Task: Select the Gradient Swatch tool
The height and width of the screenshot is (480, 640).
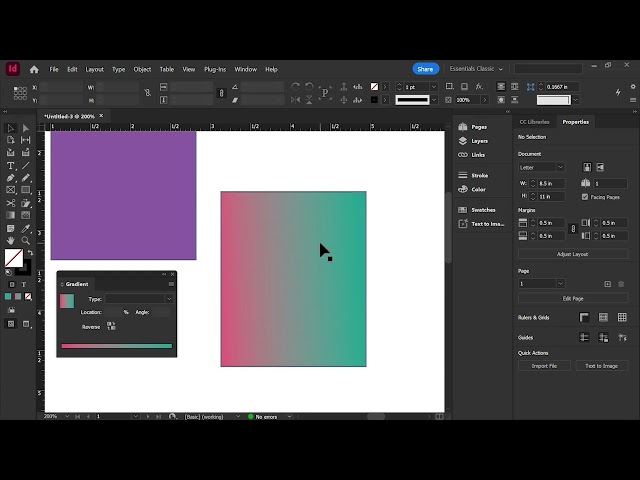Action: 11,215
